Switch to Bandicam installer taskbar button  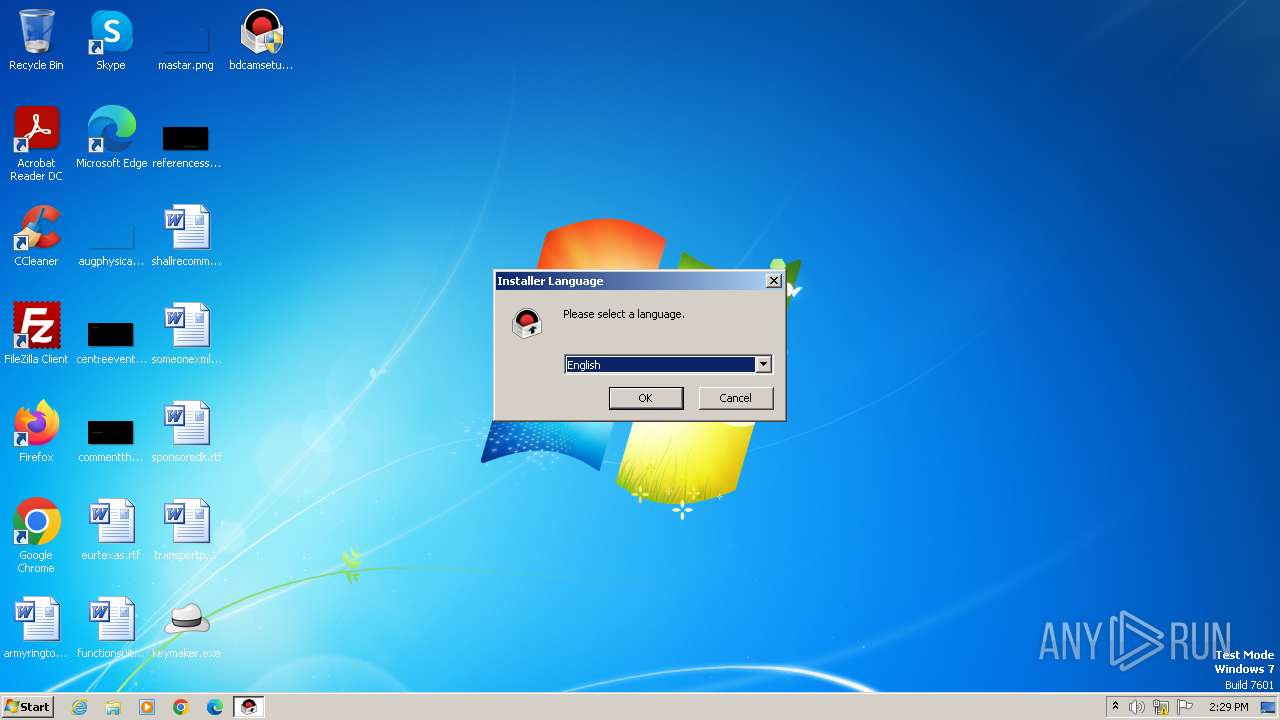(249, 707)
